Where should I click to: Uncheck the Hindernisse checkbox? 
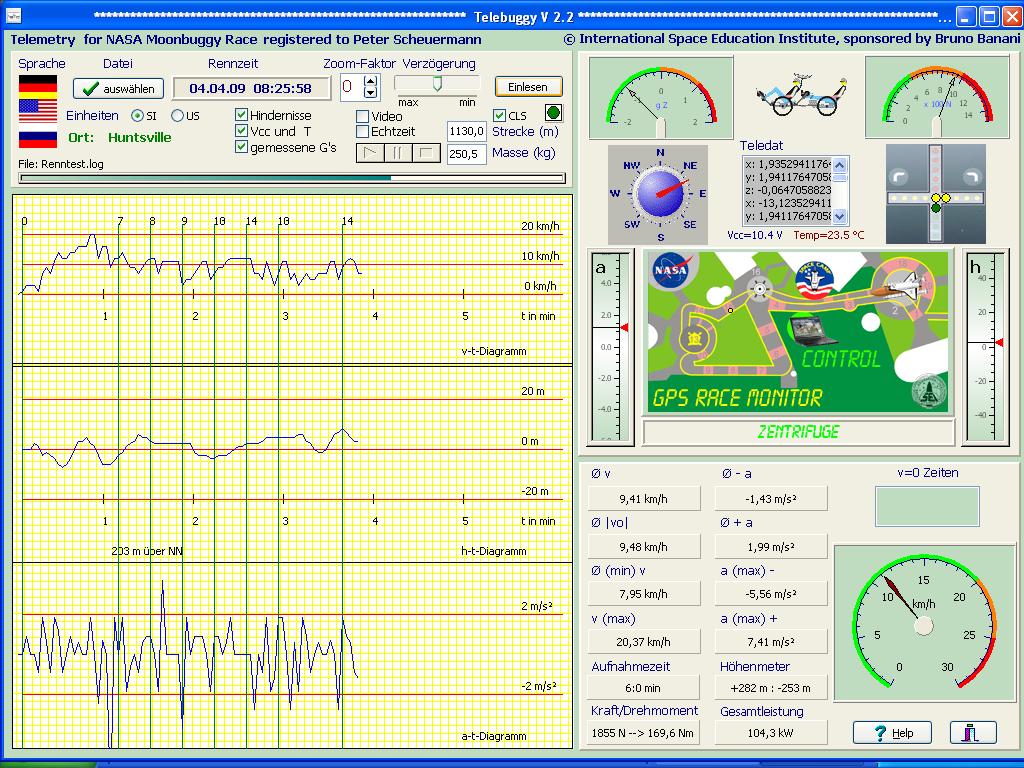point(241,115)
